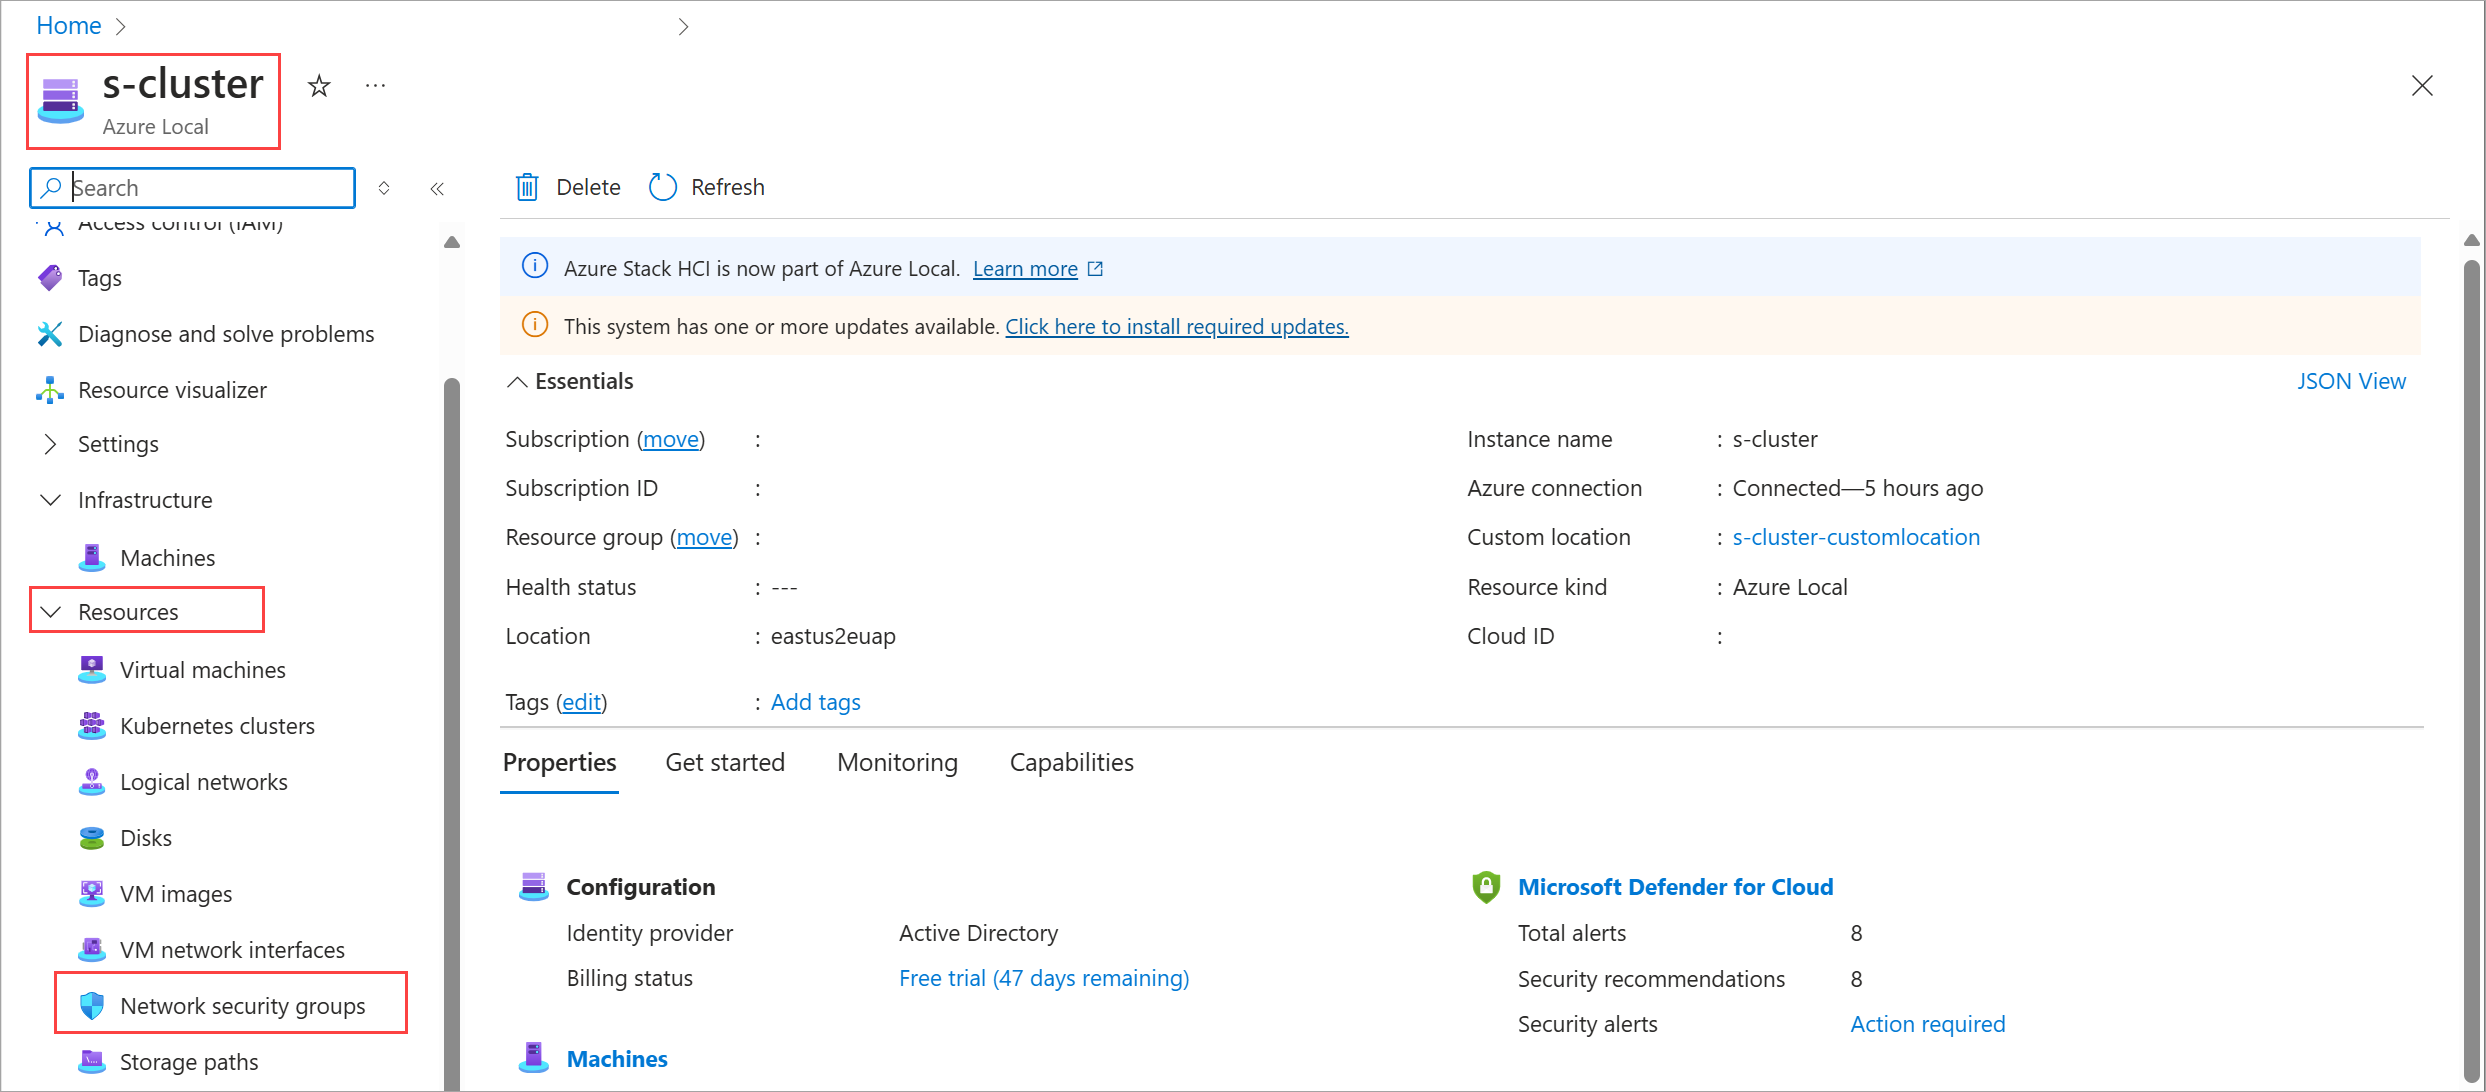Image resolution: width=2486 pixels, height=1092 pixels.
Task: Open the more options ellipsis menu
Action: click(375, 86)
